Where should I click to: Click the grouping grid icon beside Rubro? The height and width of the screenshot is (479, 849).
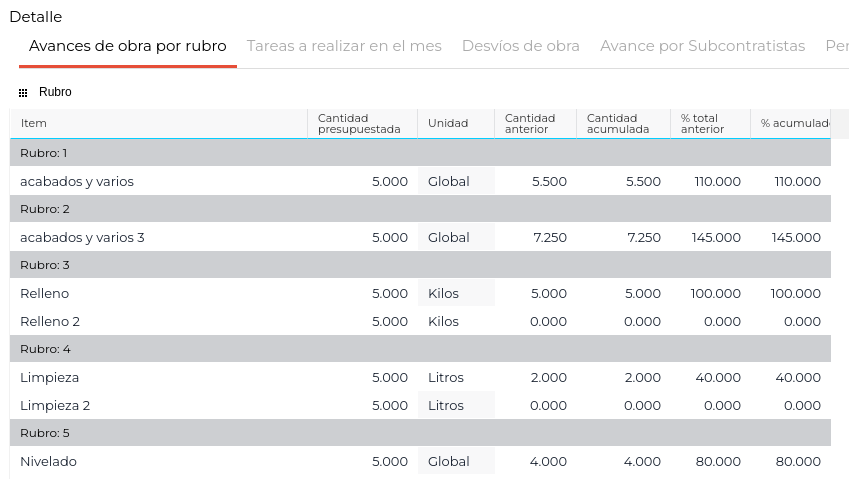click(x=23, y=92)
